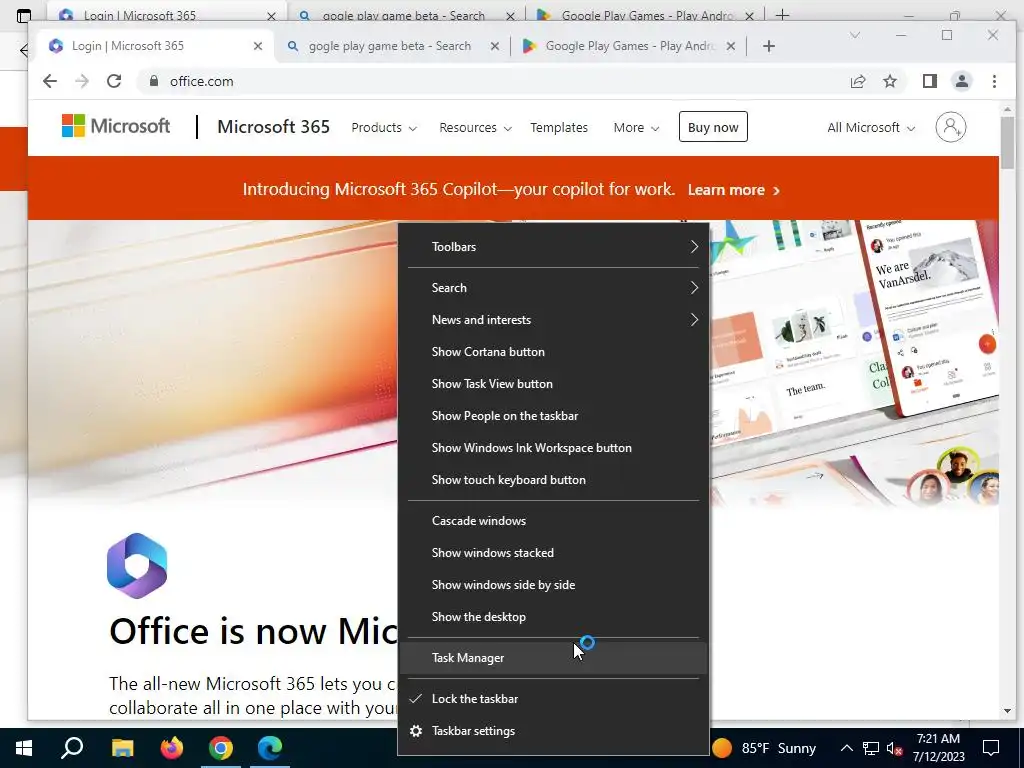
Task: Open Chrome's three-dot menu
Action: (994, 81)
